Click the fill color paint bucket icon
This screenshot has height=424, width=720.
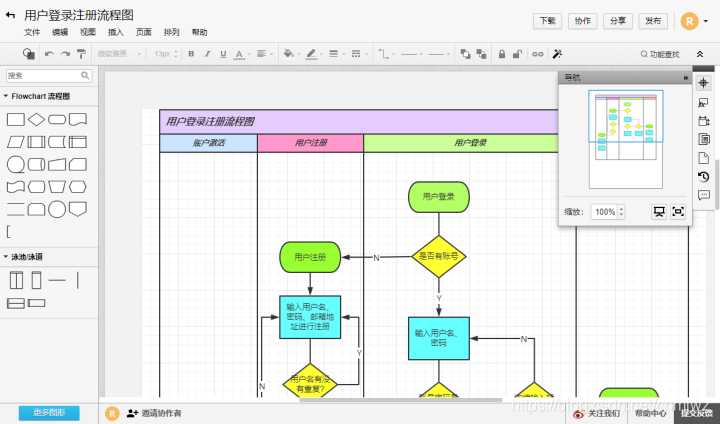click(x=289, y=54)
